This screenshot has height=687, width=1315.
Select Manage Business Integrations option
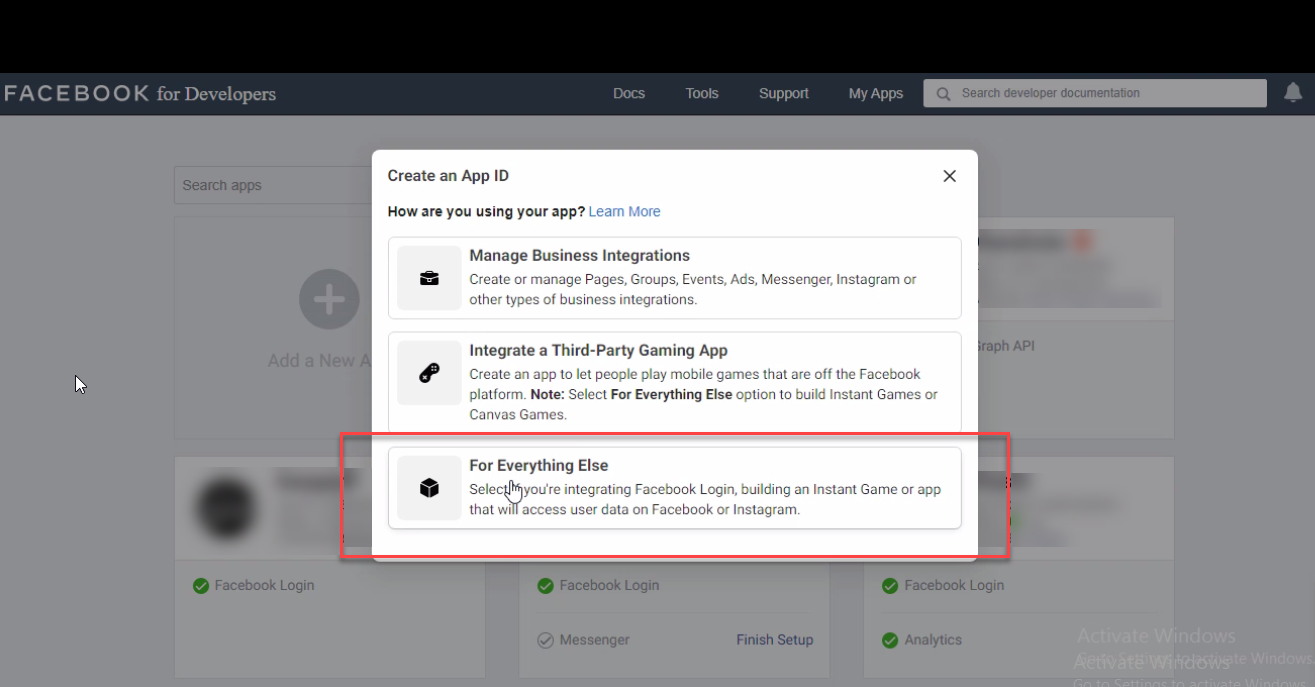[674, 278]
